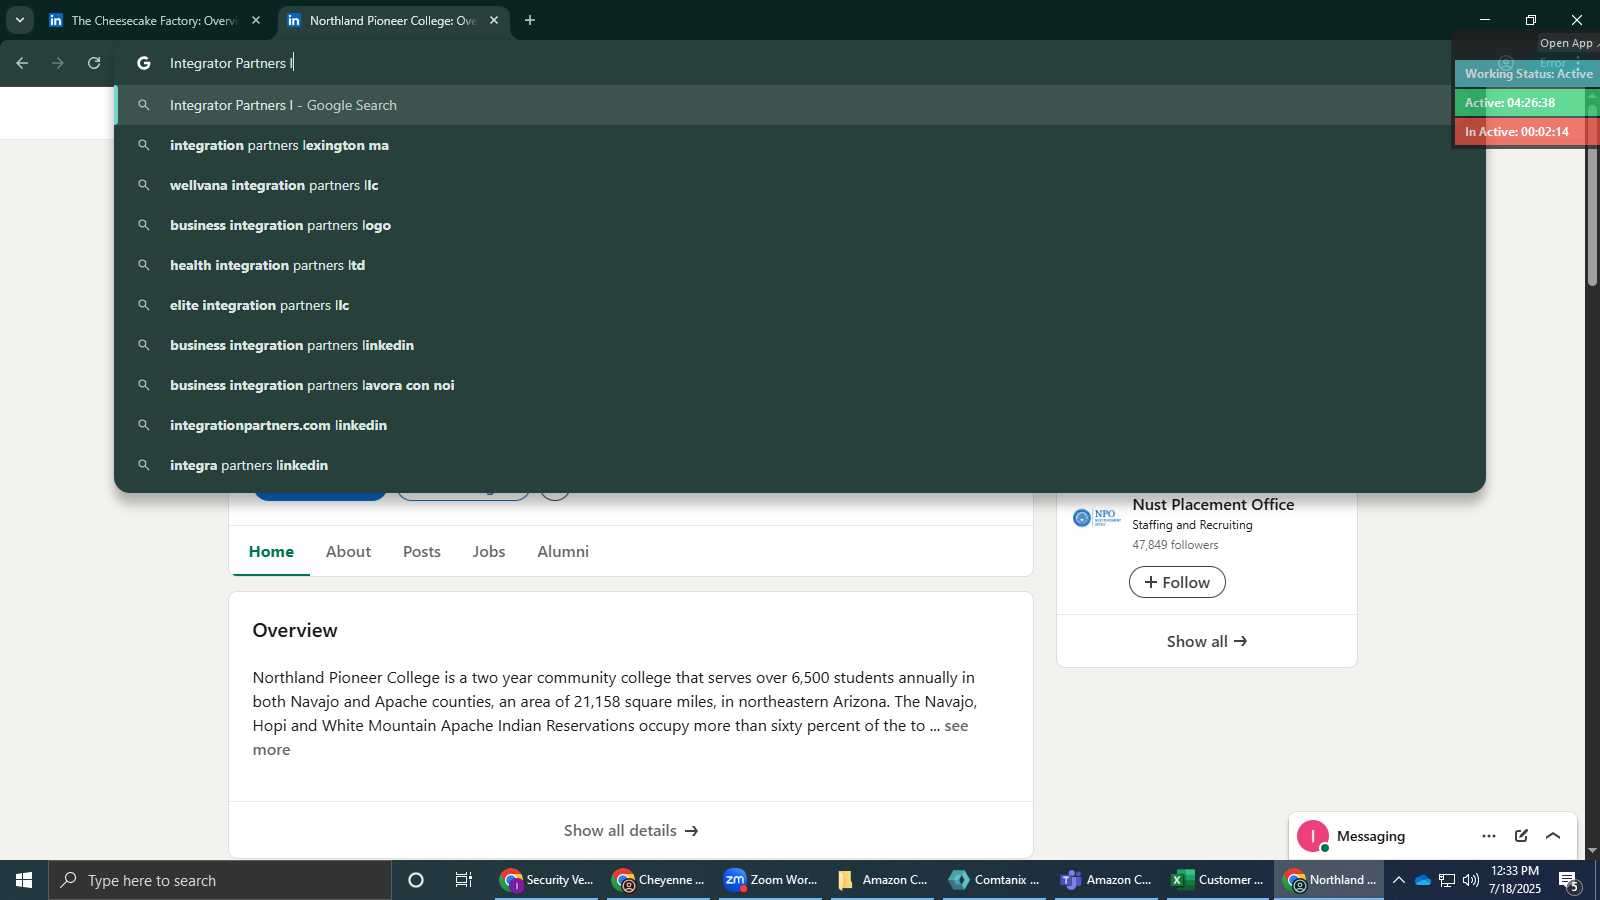Go back to the previous page
The height and width of the screenshot is (900, 1600).
[x=22, y=63]
